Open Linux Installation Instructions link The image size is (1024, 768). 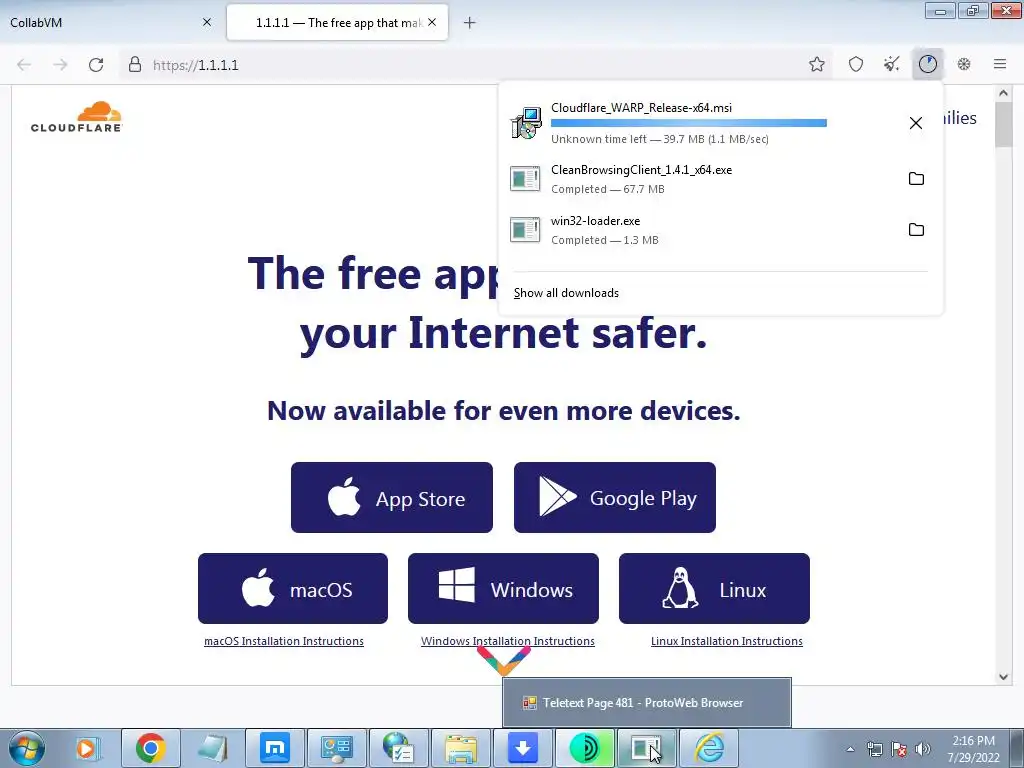727,641
